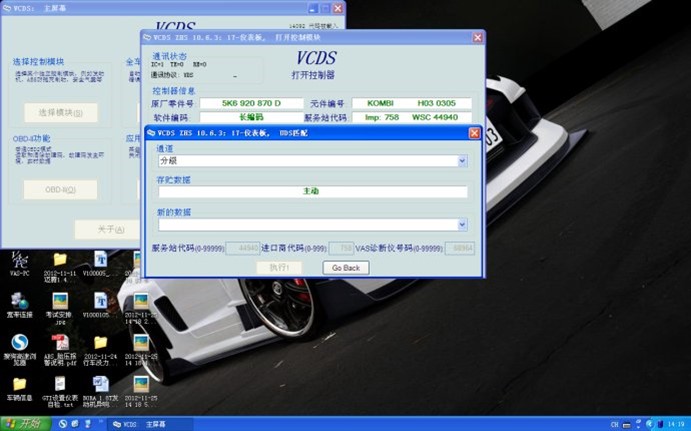Click the Sogou quick launch taskbar icon

[62, 423]
